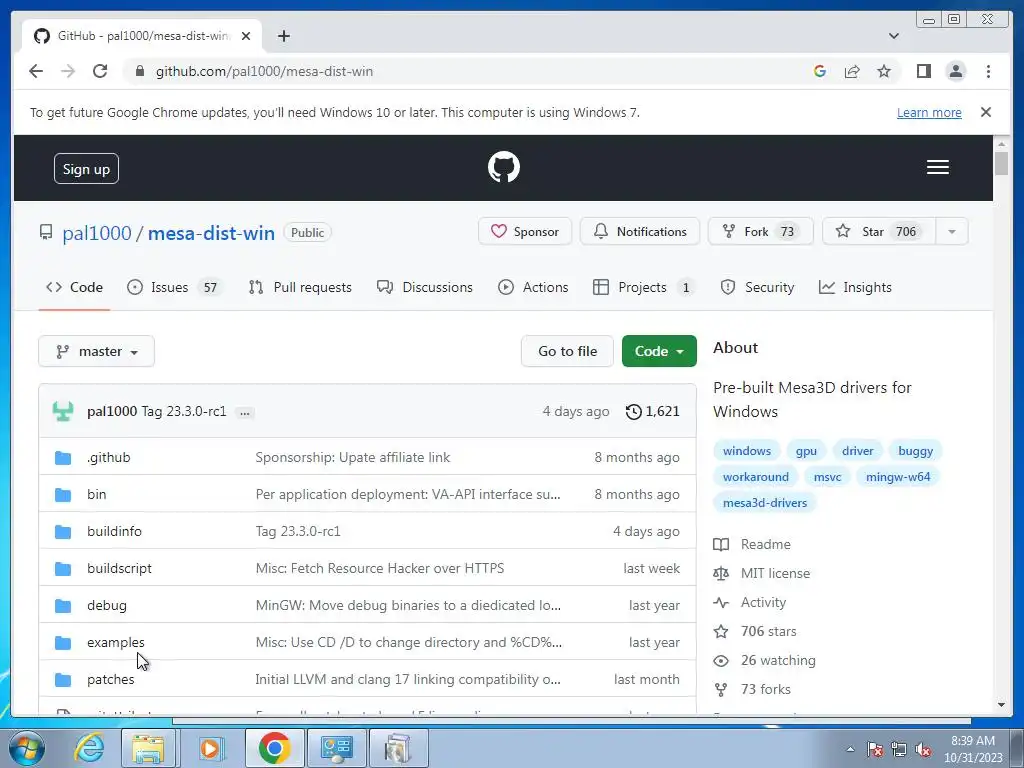The image size is (1024, 768).
Task: Bookmark this page with the star icon
Action: [884, 71]
